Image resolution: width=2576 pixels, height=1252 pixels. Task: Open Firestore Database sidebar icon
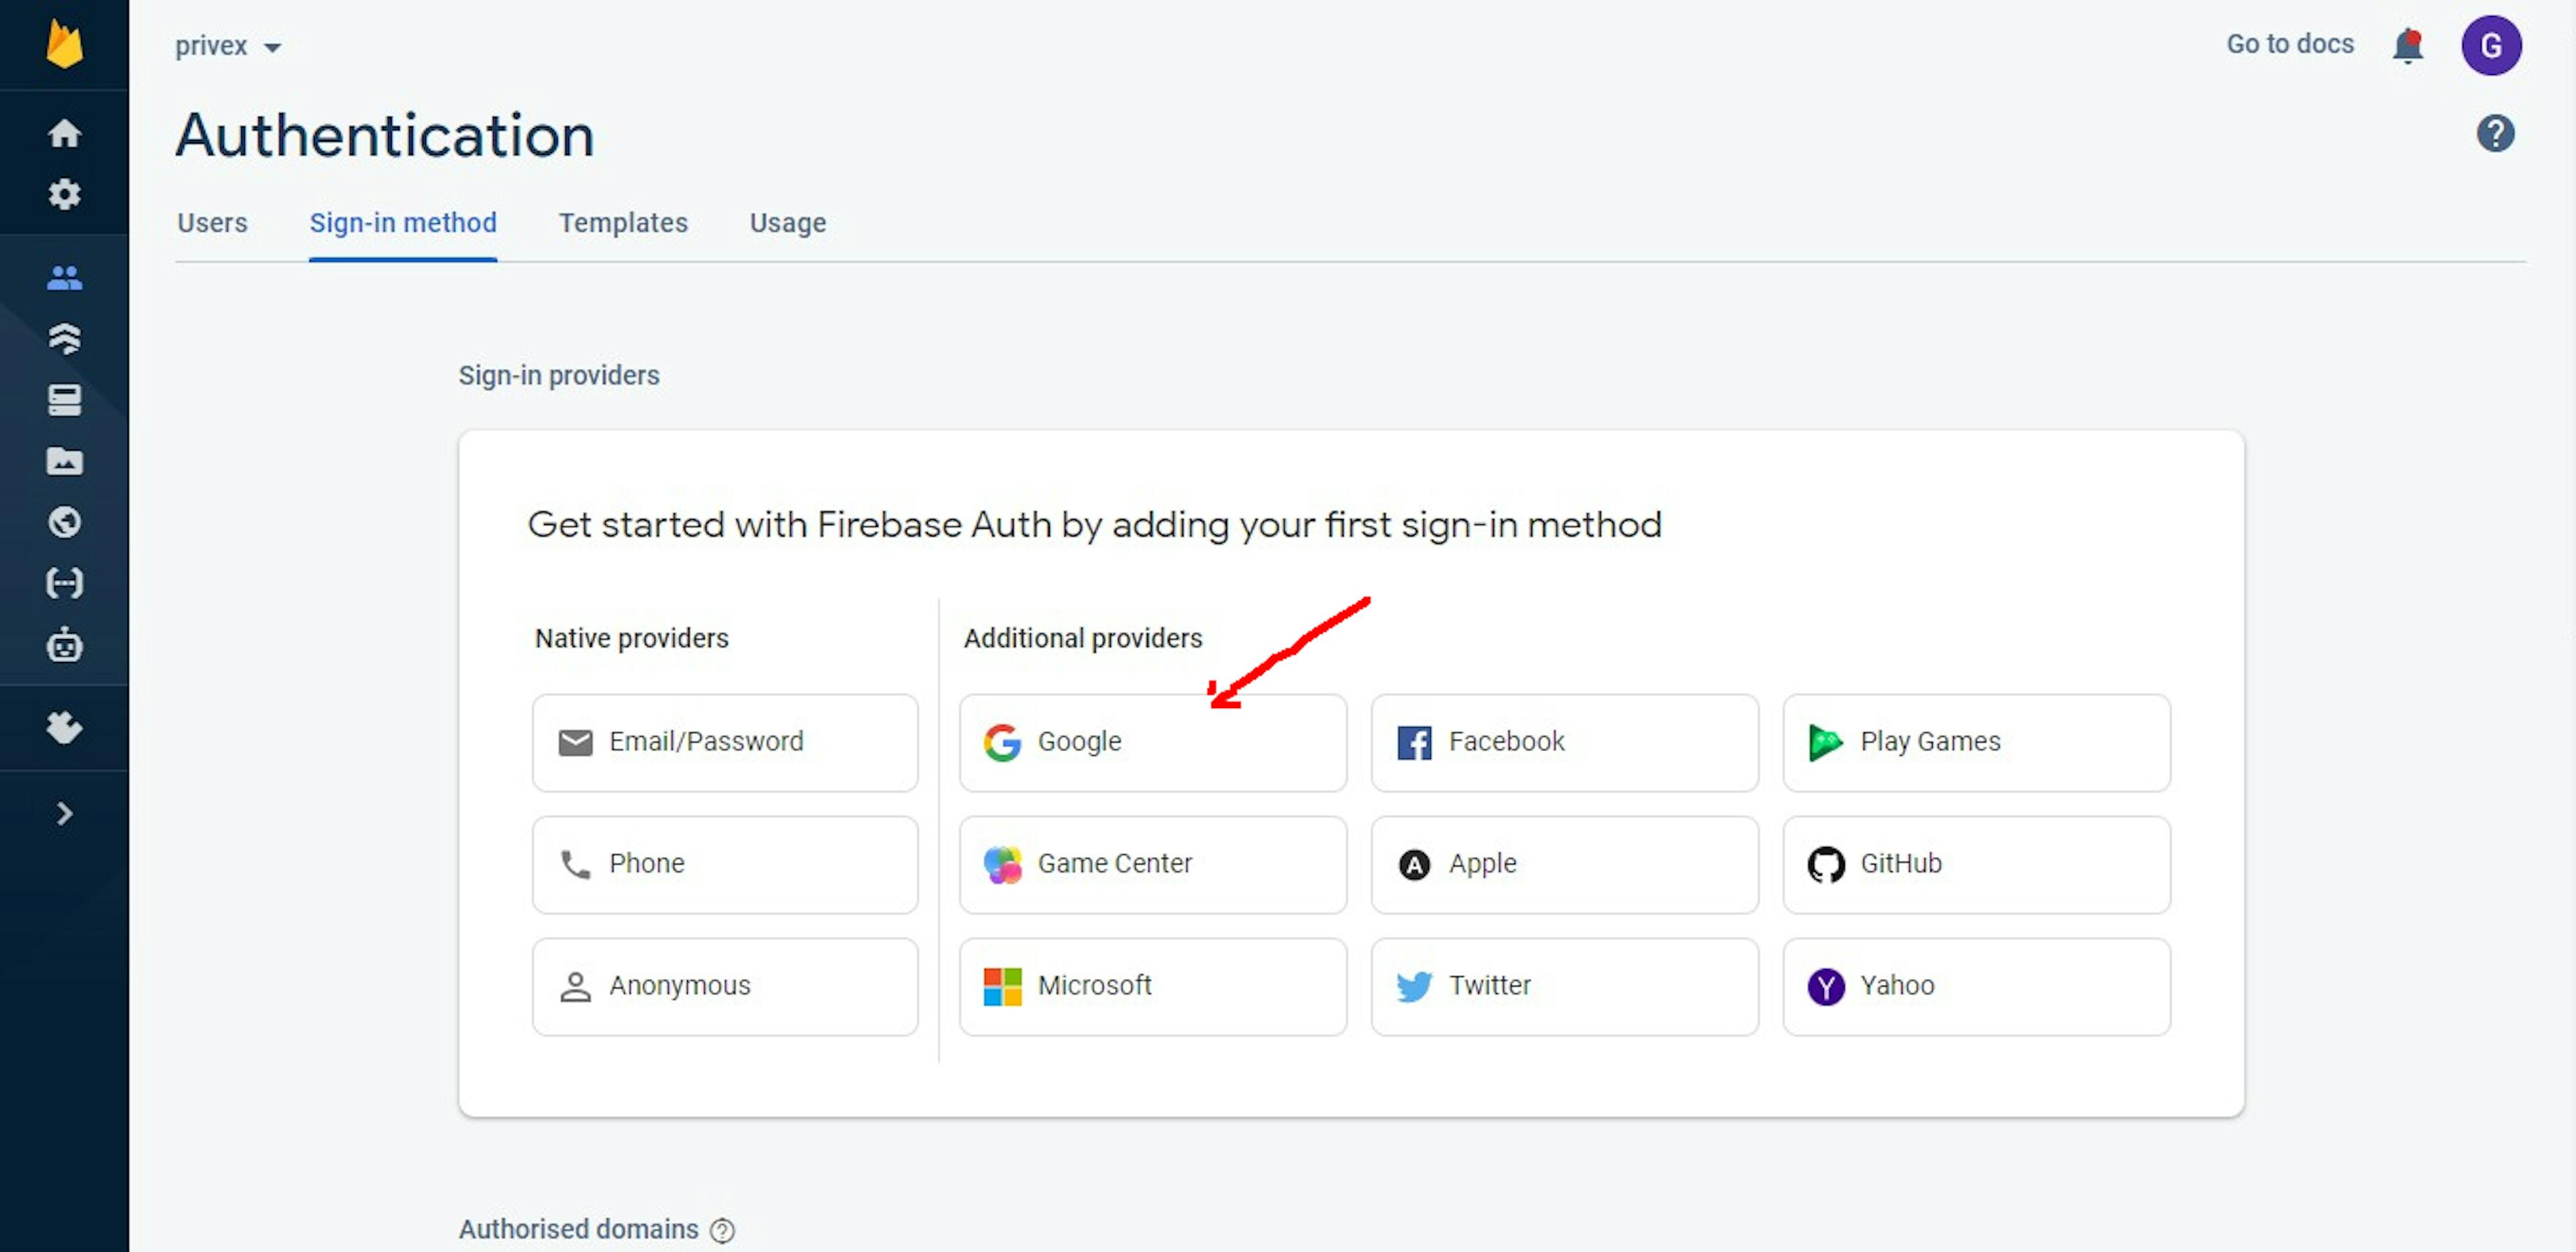click(x=65, y=338)
